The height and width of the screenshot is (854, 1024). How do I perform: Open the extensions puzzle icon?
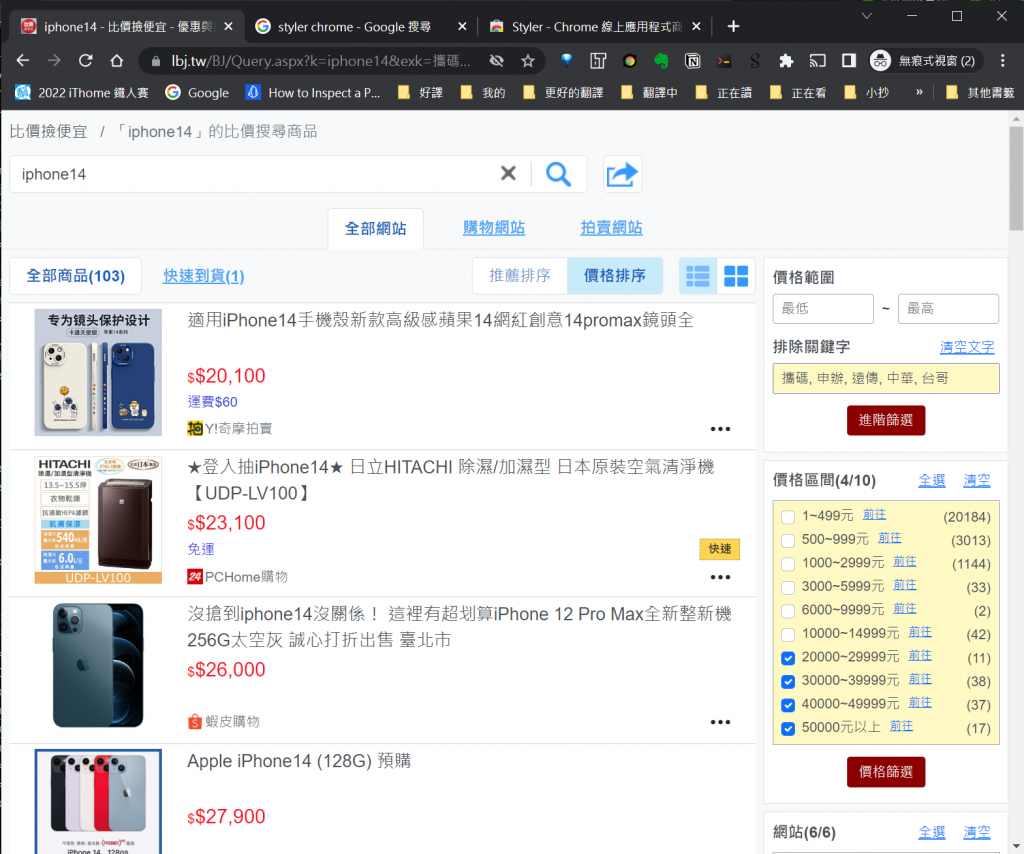786,61
